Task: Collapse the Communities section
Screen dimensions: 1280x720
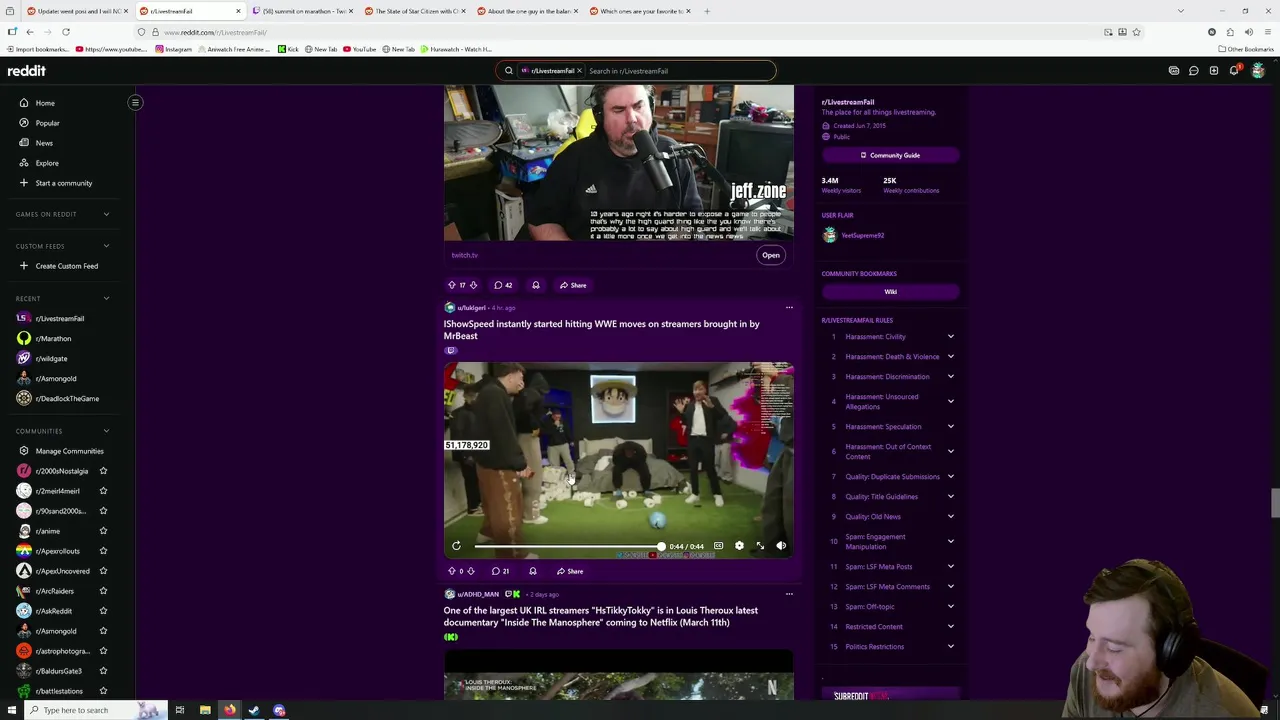Action: click(106, 431)
